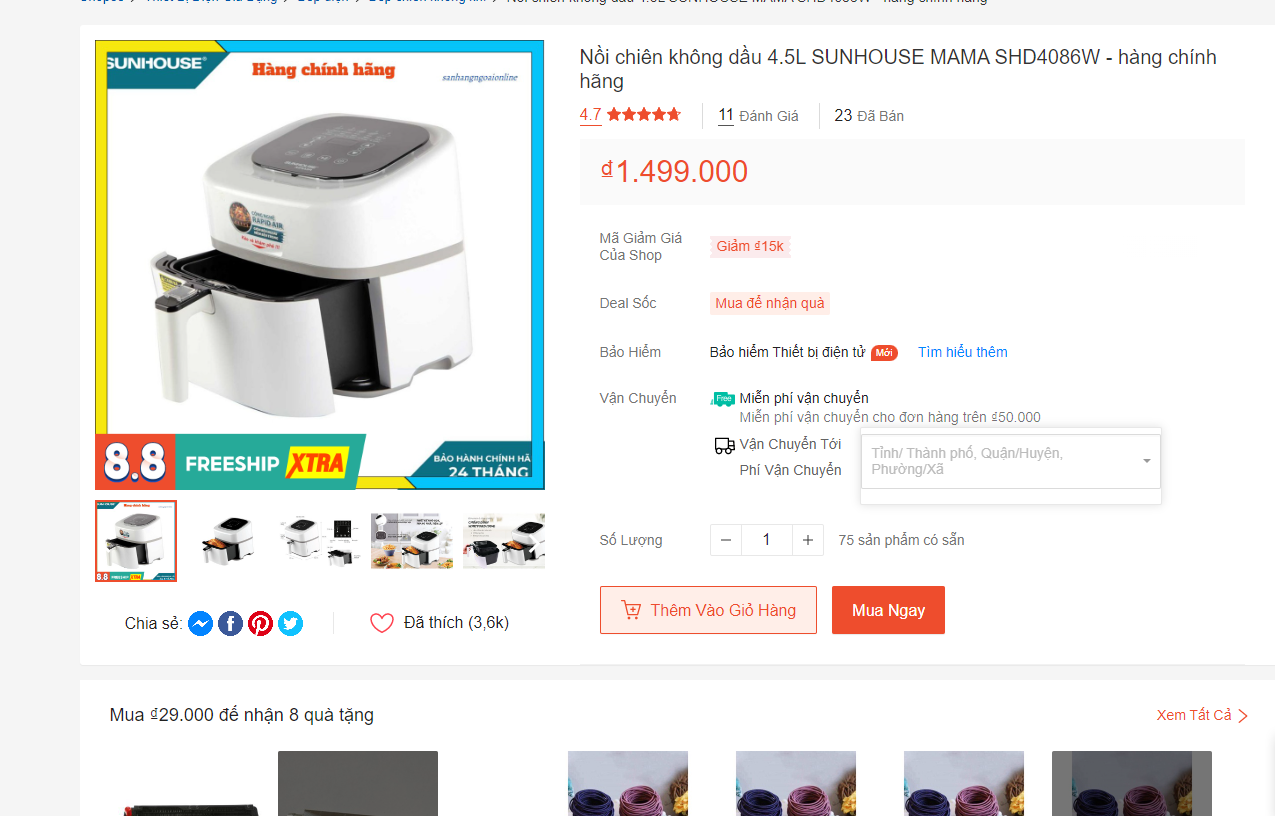Open Tìm hiểu thêm insurance link
This screenshot has width=1275, height=816.
click(x=963, y=352)
